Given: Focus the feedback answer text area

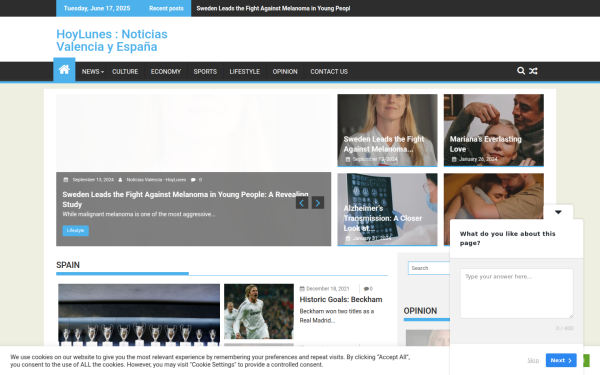Looking at the screenshot, I should [x=517, y=293].
